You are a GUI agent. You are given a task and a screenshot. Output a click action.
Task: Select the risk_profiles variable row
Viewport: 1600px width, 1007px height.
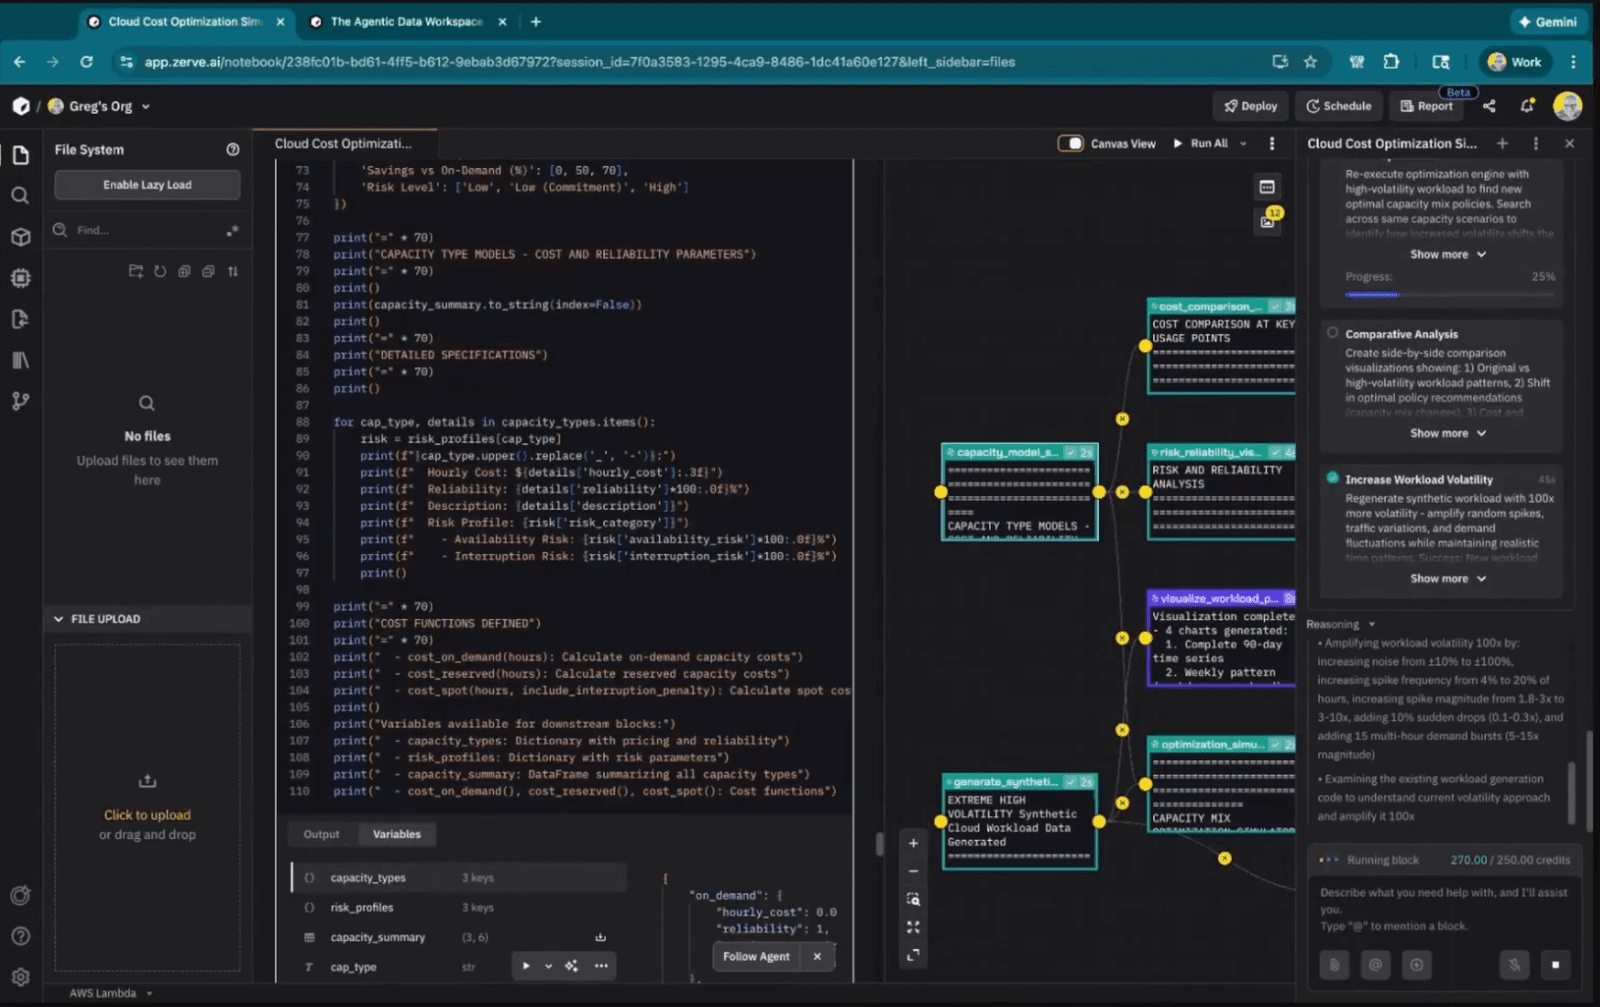coord(459,907)
